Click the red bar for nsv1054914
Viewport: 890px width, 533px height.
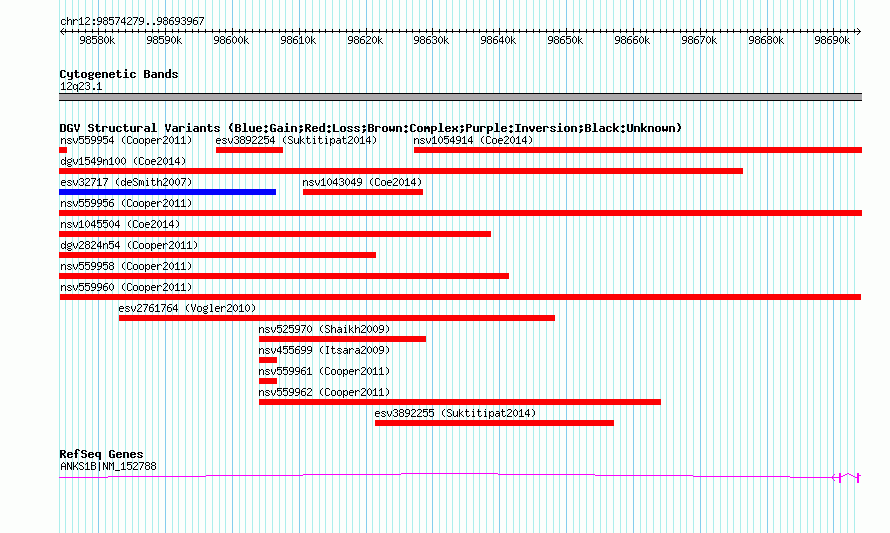pos(638,150)
